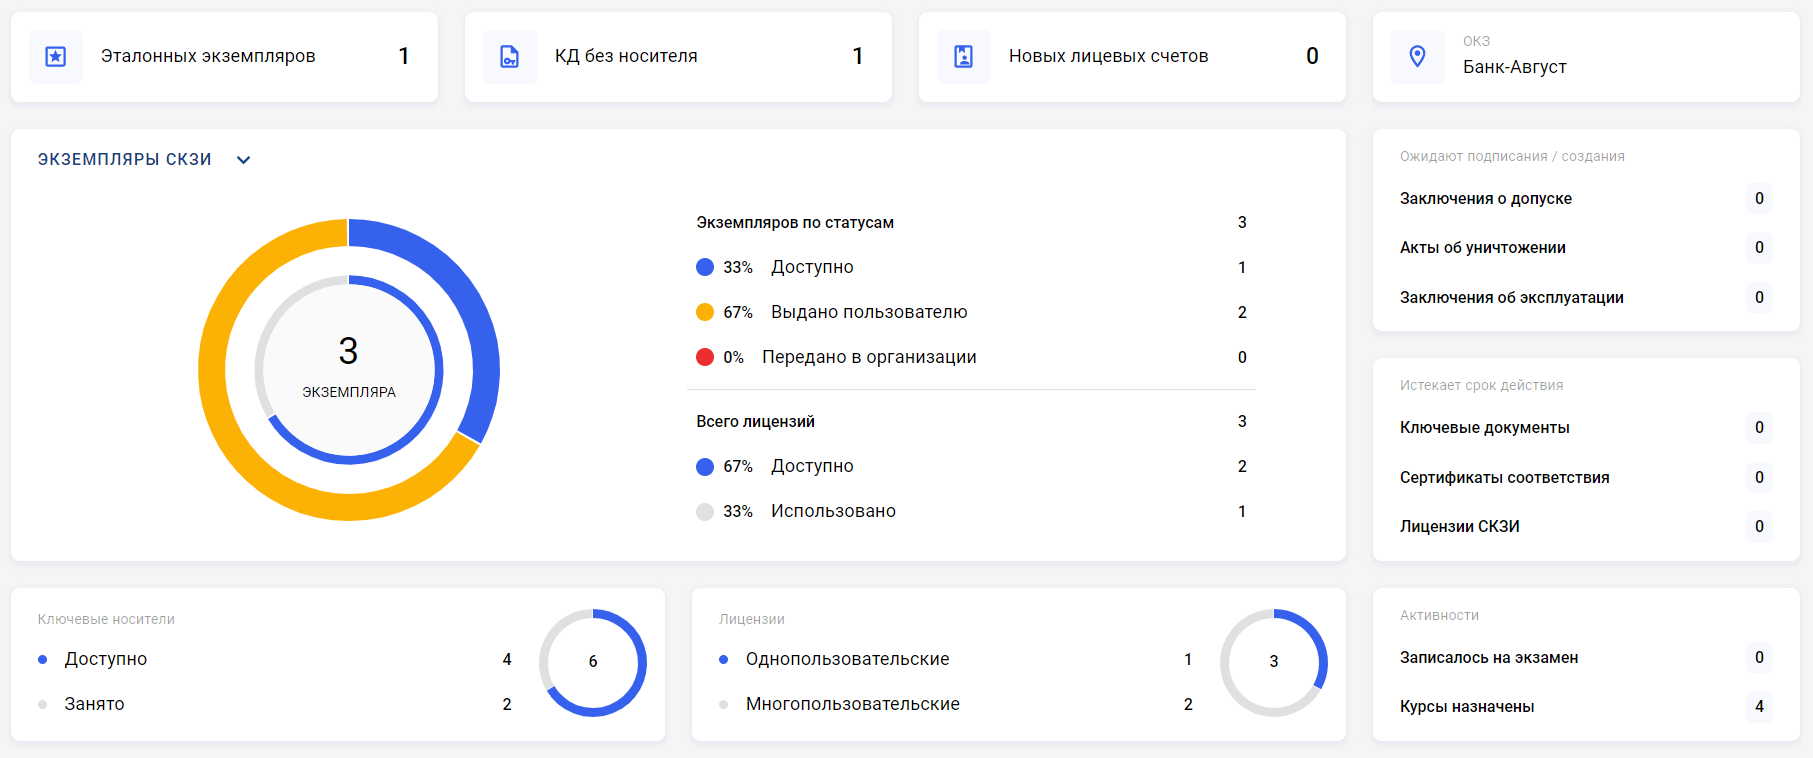1813x758 pixels.
Task: Open Лицензии СКЗИ expiring row
Action: pyautogui.click(x=1460, y=527)
